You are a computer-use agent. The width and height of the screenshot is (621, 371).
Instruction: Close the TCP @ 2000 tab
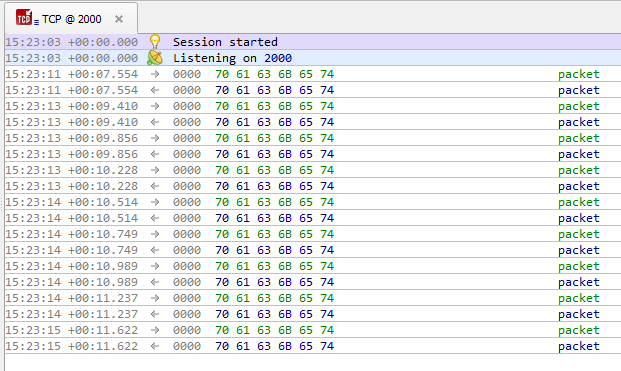(118, 19)
